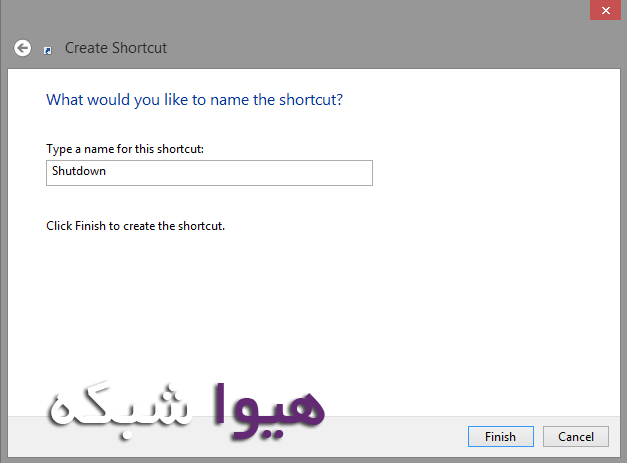Click the "Create Shortcut" title text
The height and width of the screenshot is (463, 627).
(115, 47)
